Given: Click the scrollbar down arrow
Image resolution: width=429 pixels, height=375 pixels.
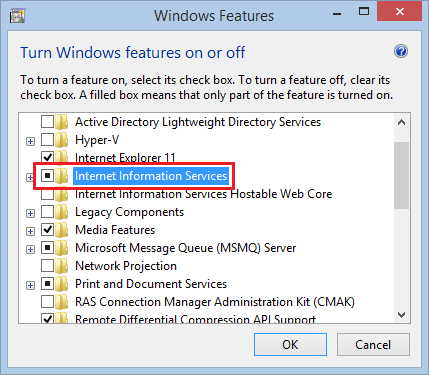Looking at the screenshot, I should [402, 314].
